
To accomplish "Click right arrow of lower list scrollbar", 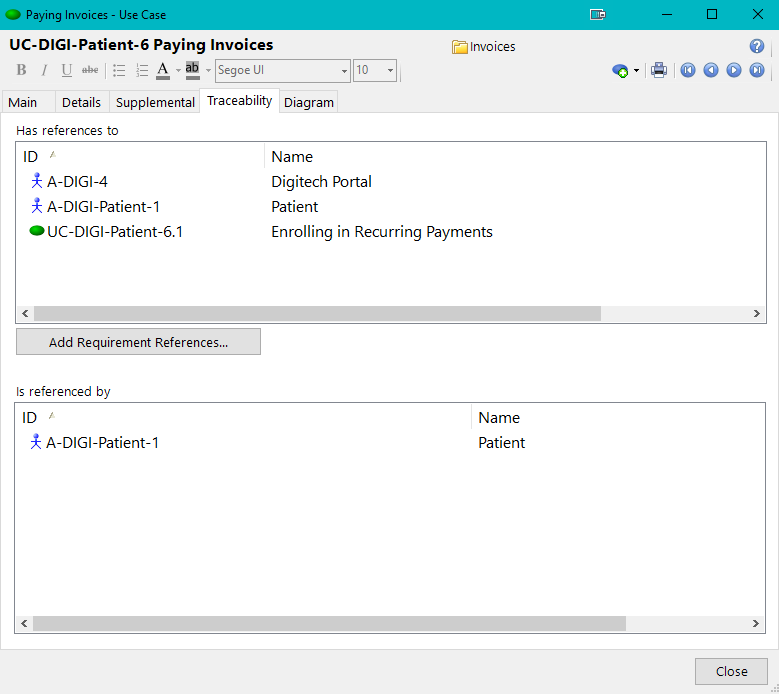I will [x=756, y=623].
